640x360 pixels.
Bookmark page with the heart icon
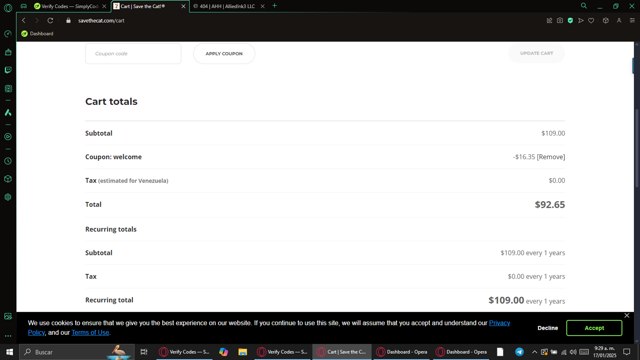(x=591, y=20)
